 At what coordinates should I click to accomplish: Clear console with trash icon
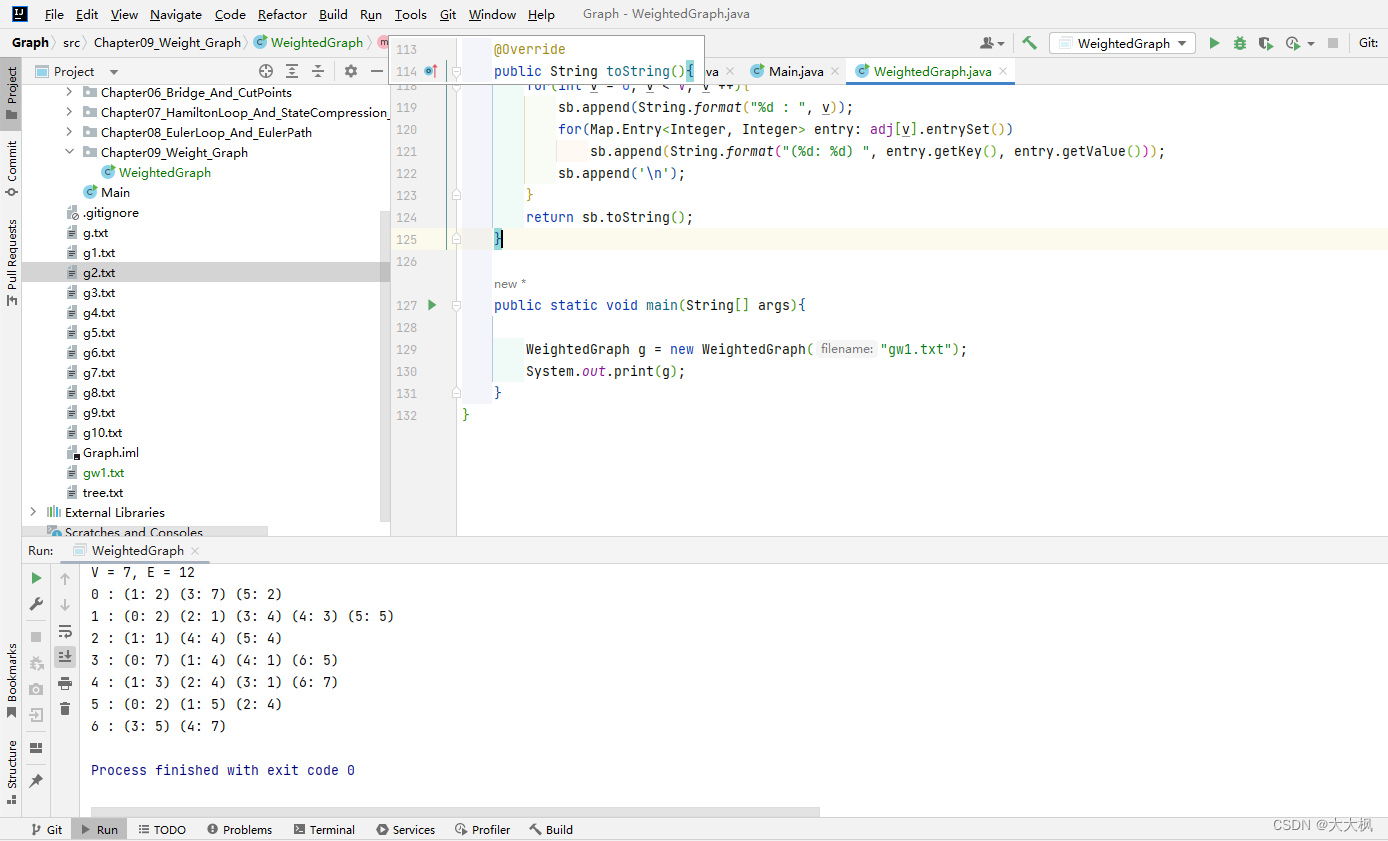pyautogui.click(x=65, y=709)
